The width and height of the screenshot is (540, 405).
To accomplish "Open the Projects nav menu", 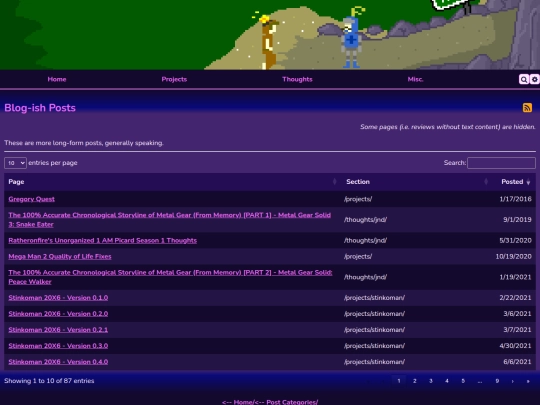I will pos(174,79).
